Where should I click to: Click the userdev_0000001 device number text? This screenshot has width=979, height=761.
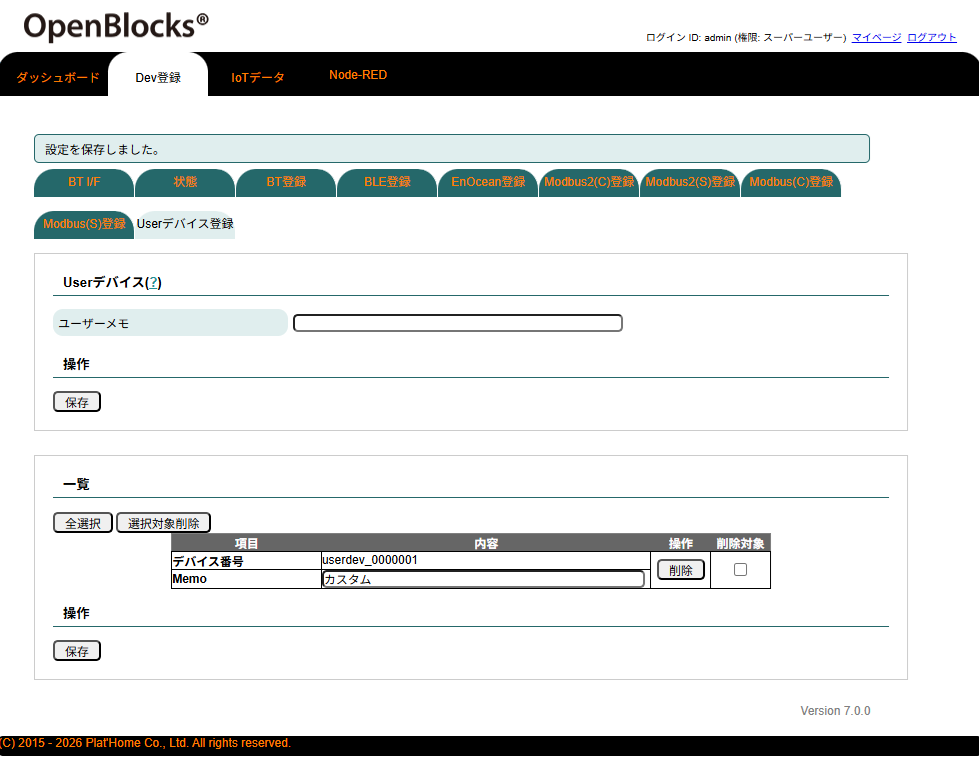point(370,560)
